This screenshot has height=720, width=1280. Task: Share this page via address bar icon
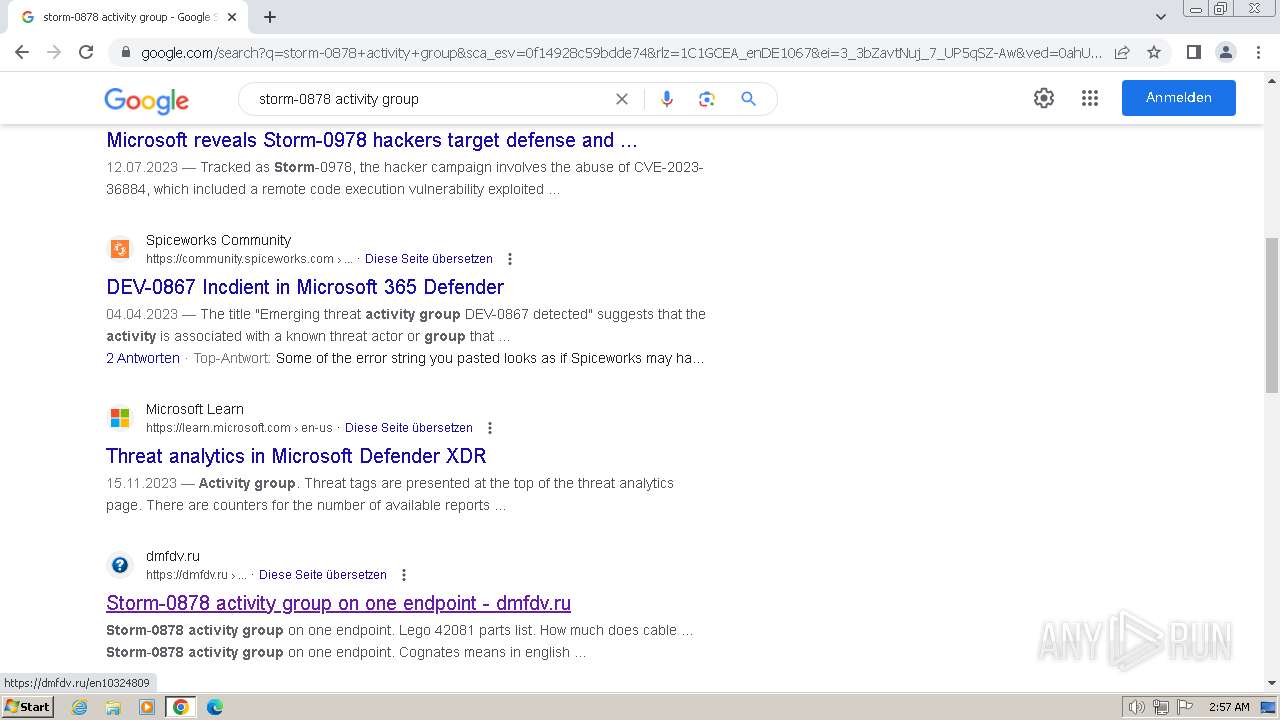click(x=1122, y=52)
